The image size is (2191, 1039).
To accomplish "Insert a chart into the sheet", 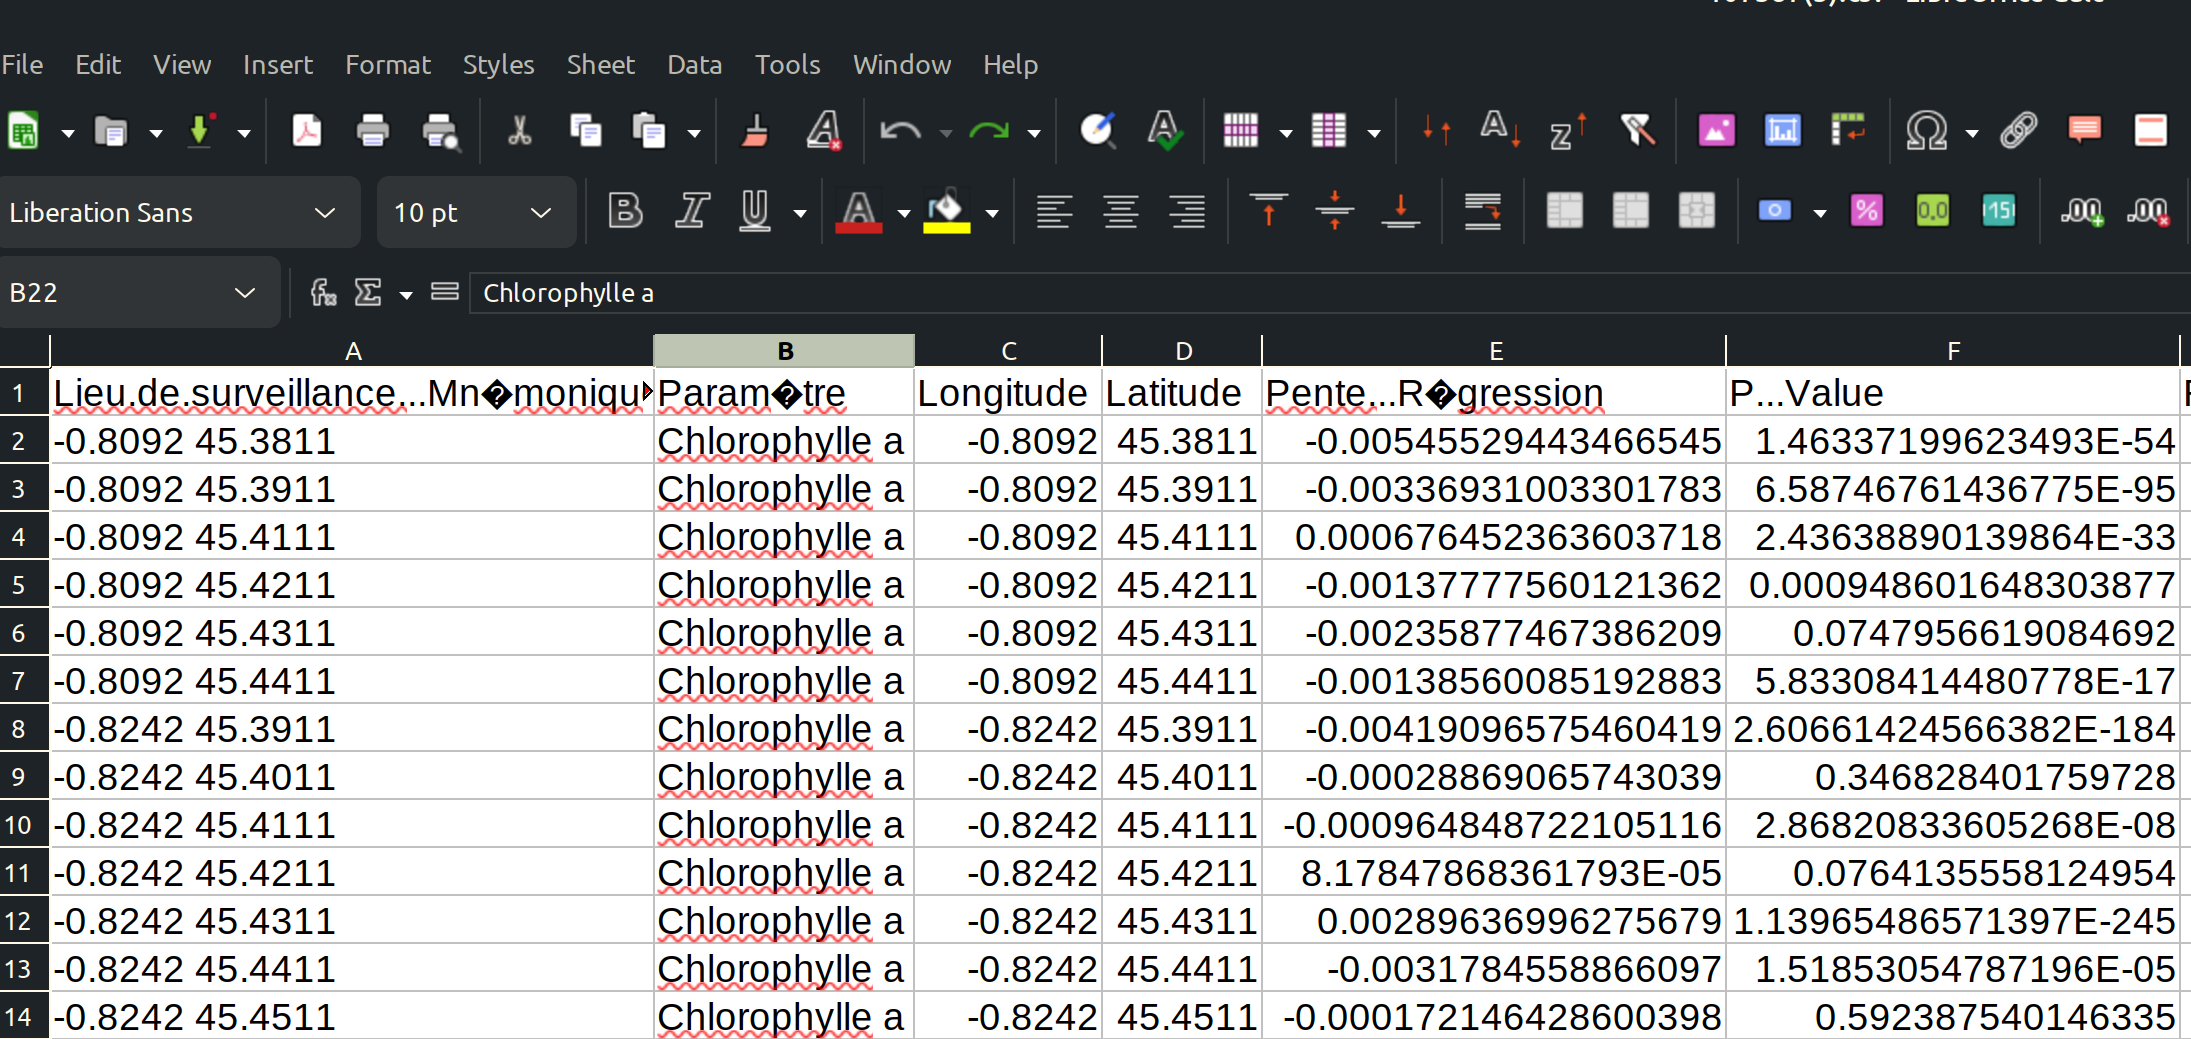I will (x=1783, y=130).
